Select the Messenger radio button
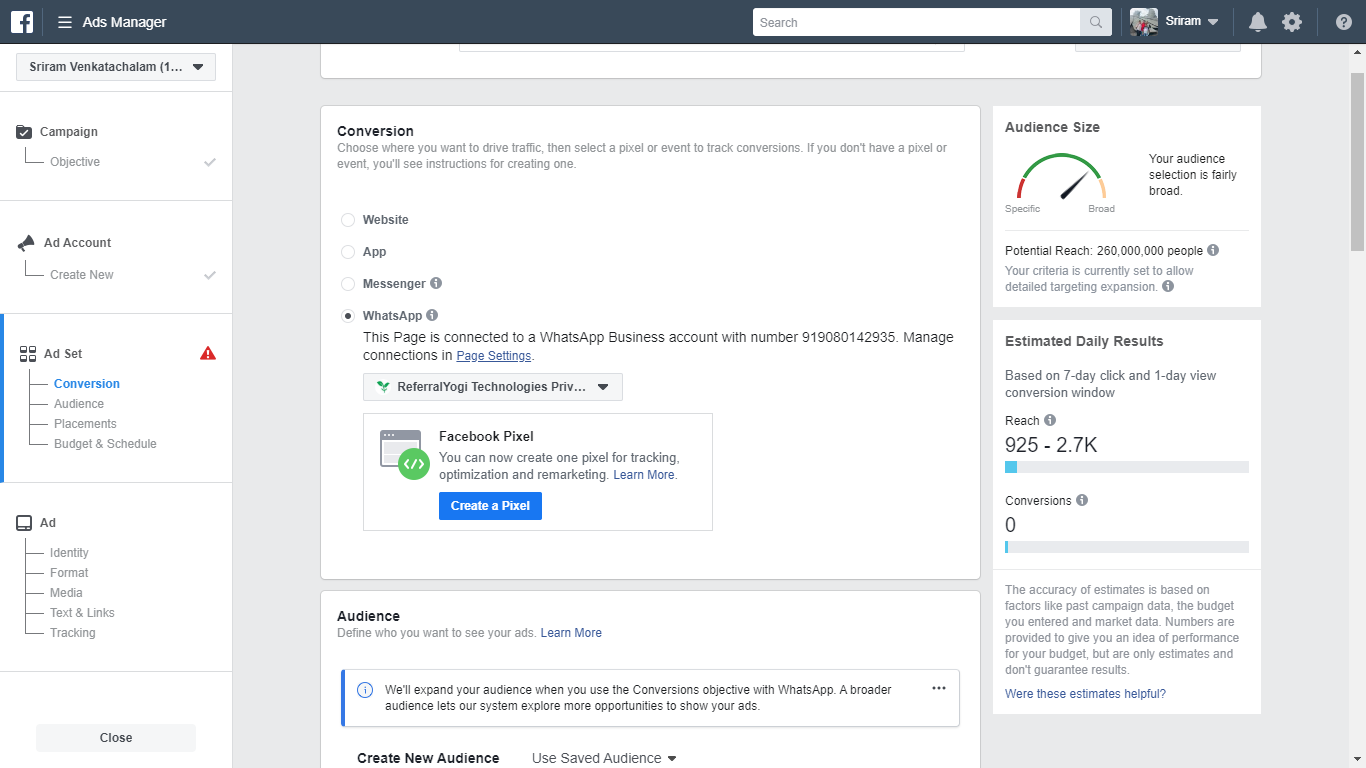1366x768 pixels. (348, 284)
